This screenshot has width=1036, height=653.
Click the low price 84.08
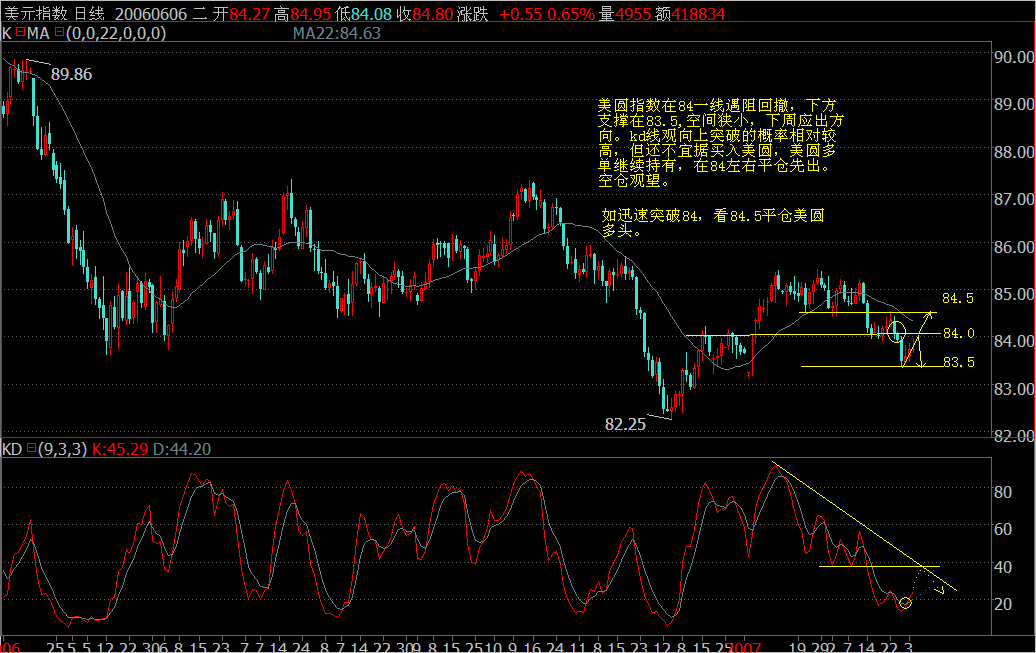point(371,13)
